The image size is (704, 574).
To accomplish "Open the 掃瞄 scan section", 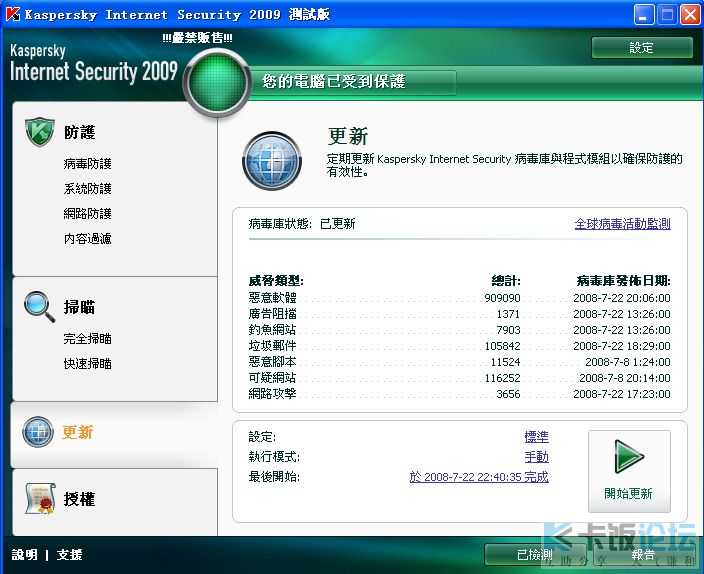I will tap(79, 307).
